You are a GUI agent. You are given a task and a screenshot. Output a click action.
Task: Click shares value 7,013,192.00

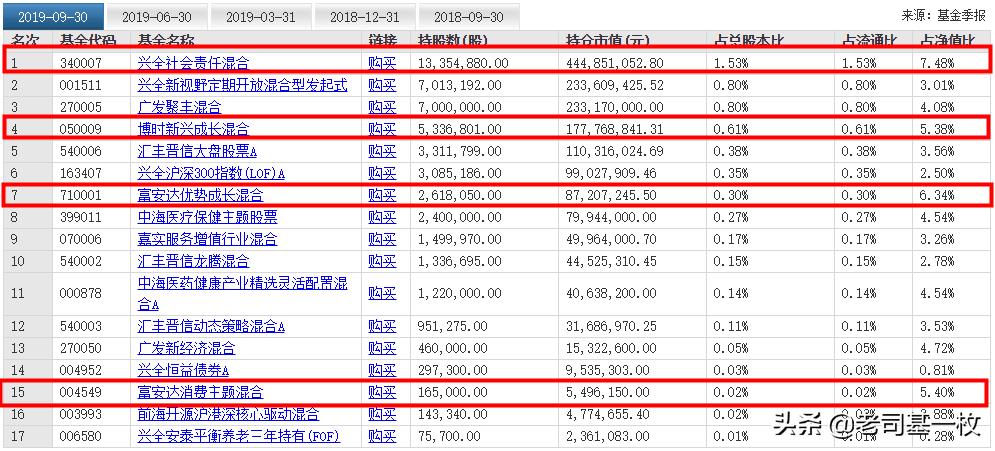[459, 84]
